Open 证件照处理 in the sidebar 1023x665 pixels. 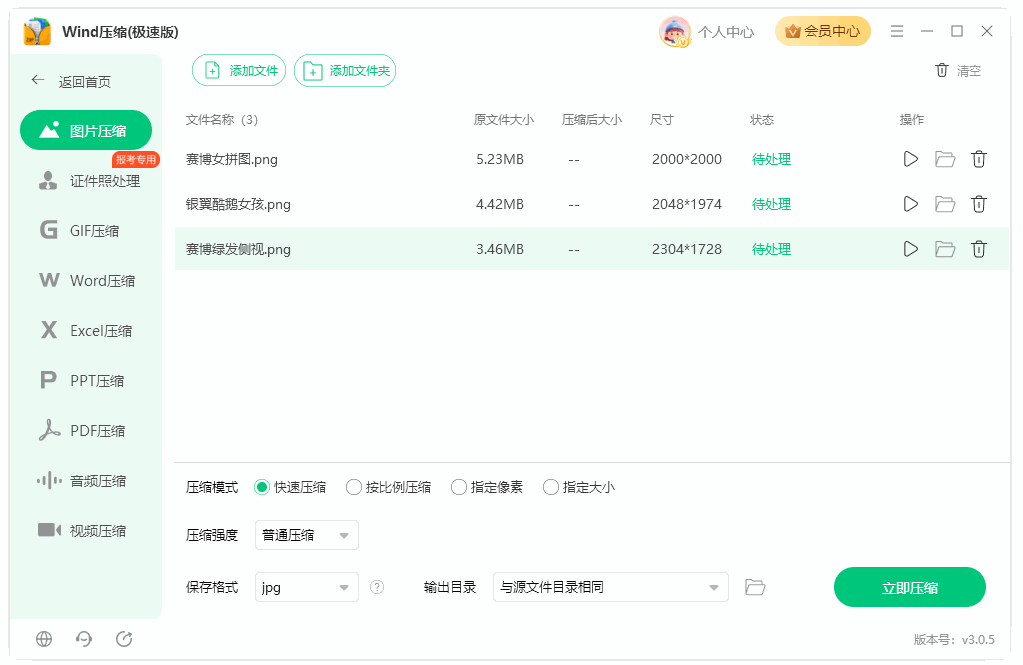click(x=89, y=181)
